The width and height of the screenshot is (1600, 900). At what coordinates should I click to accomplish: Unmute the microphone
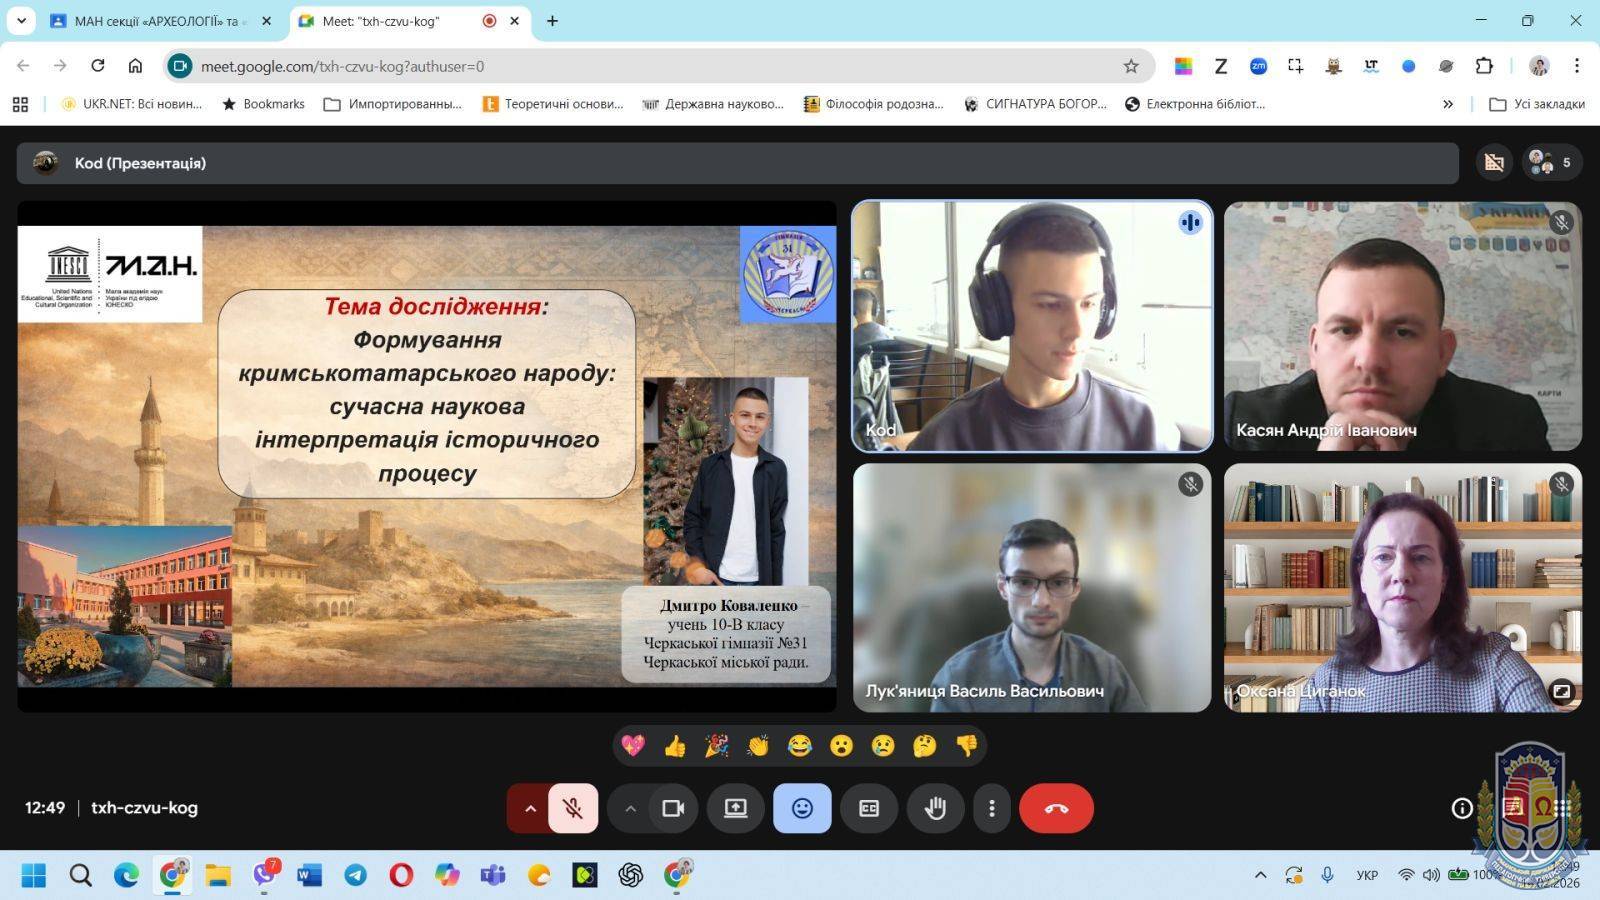pos(573,808)
